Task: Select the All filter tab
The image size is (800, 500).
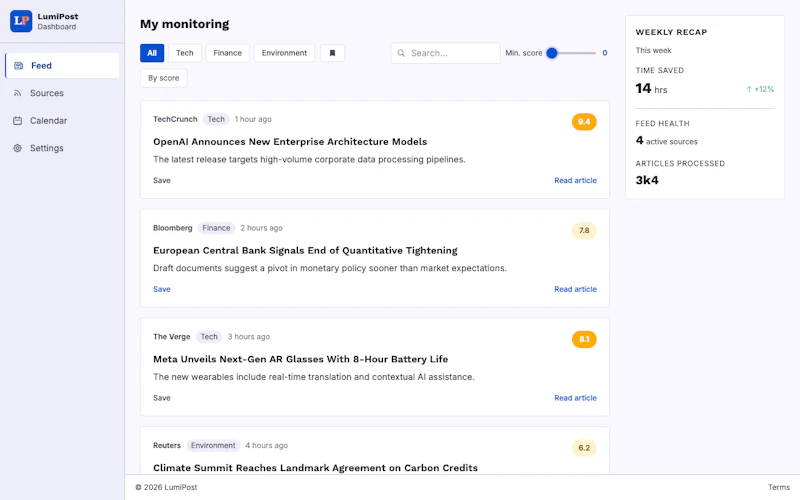Action: pos(152,53)
